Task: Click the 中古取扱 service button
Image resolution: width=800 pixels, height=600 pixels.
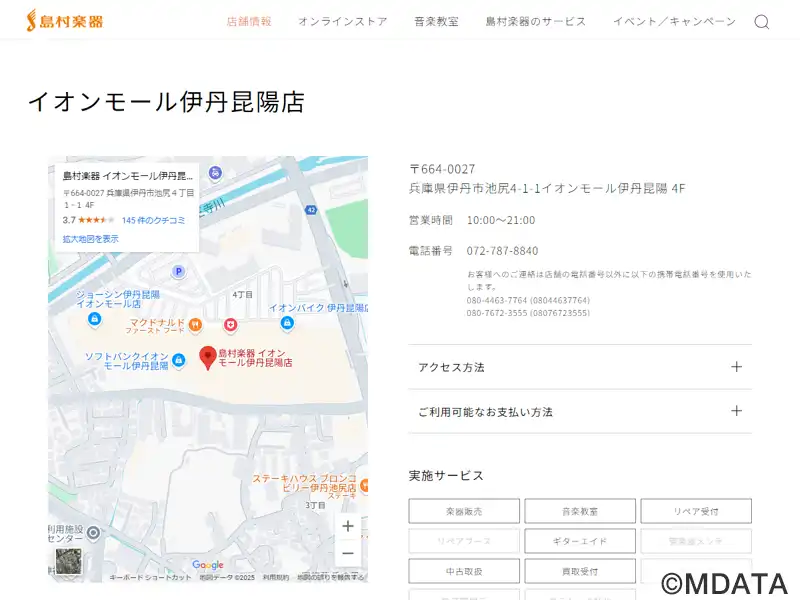Action: [x=464, y=571]
